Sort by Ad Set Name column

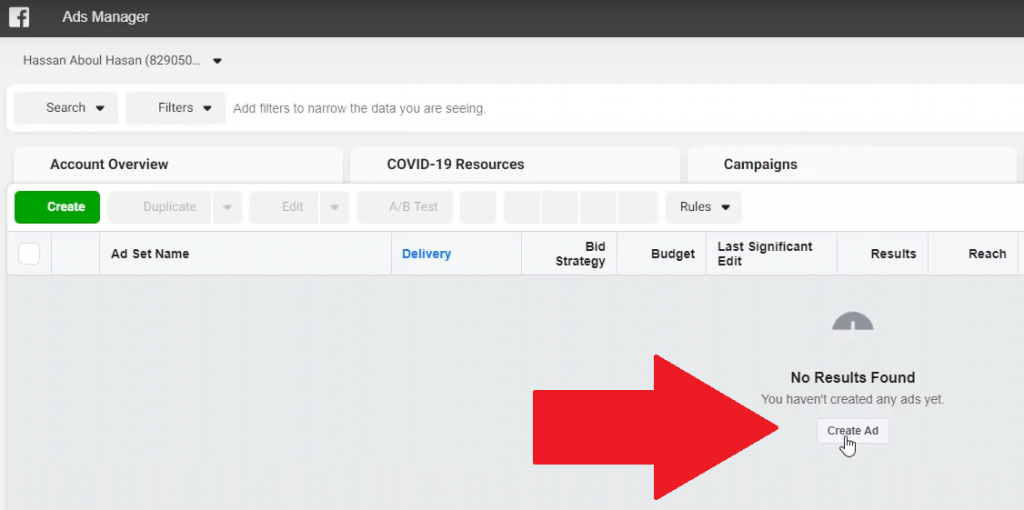[x=246, y=254]
